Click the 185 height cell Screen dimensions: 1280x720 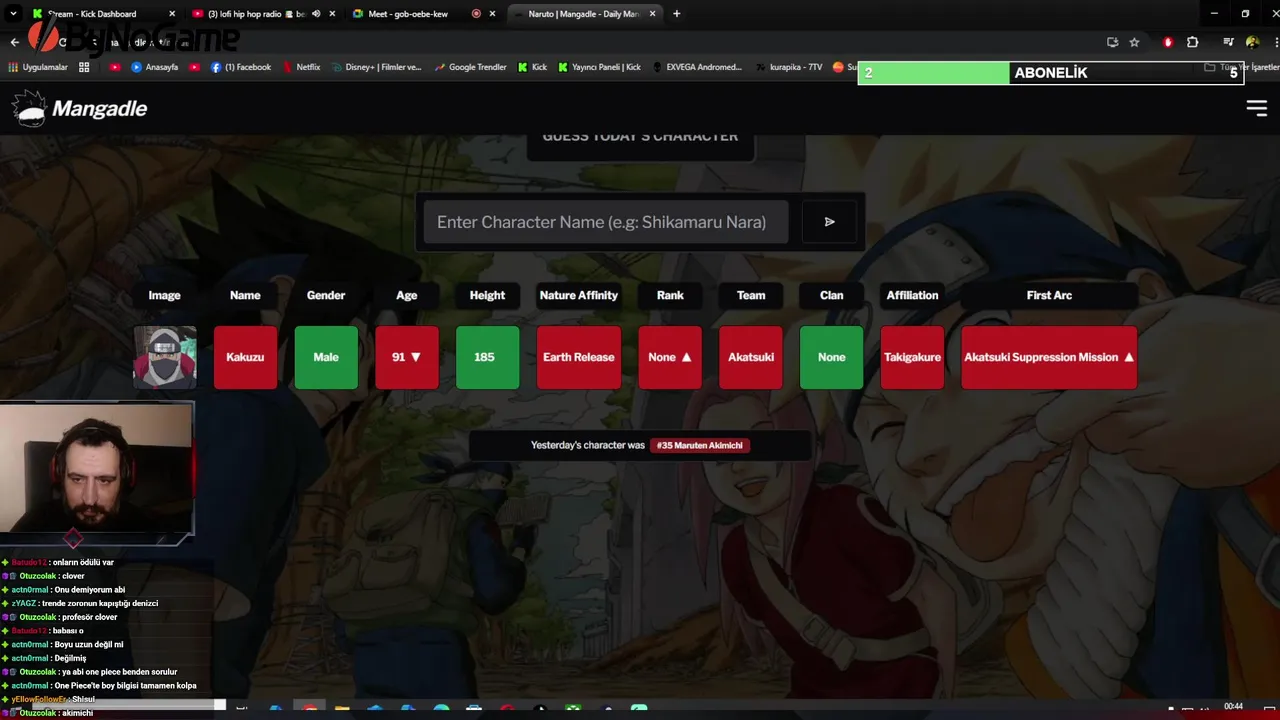487,357
